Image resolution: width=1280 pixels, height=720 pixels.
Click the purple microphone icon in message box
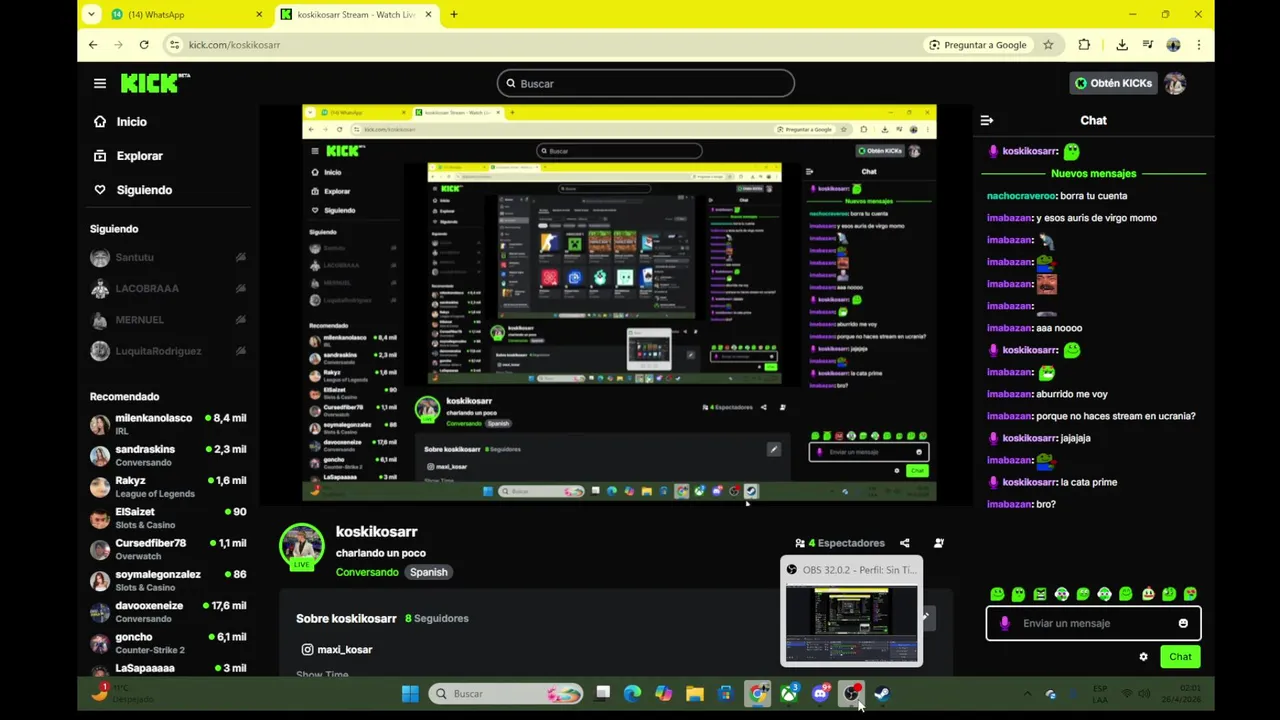coord(1005,623)
